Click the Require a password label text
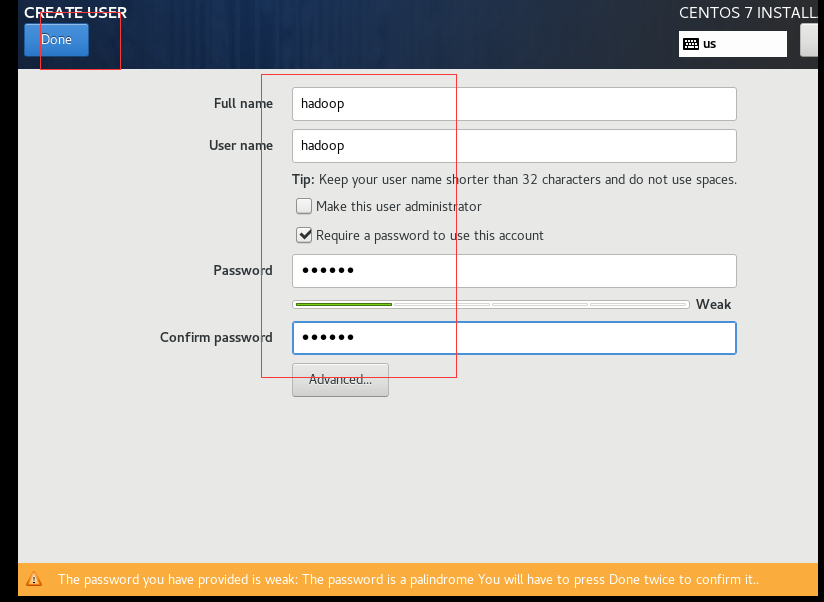Image resolution: width=824 pixels, height=602 pixels. tap(429, 235)
